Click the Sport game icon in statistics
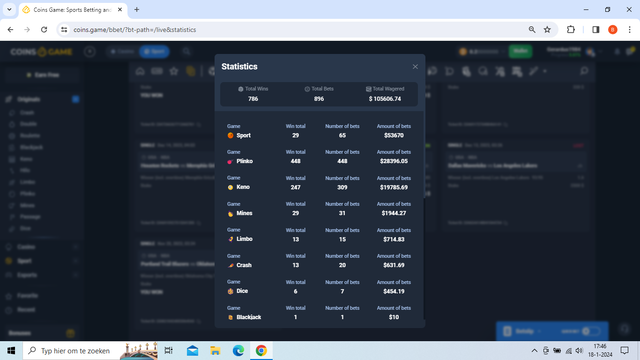 tap(230, 136)
